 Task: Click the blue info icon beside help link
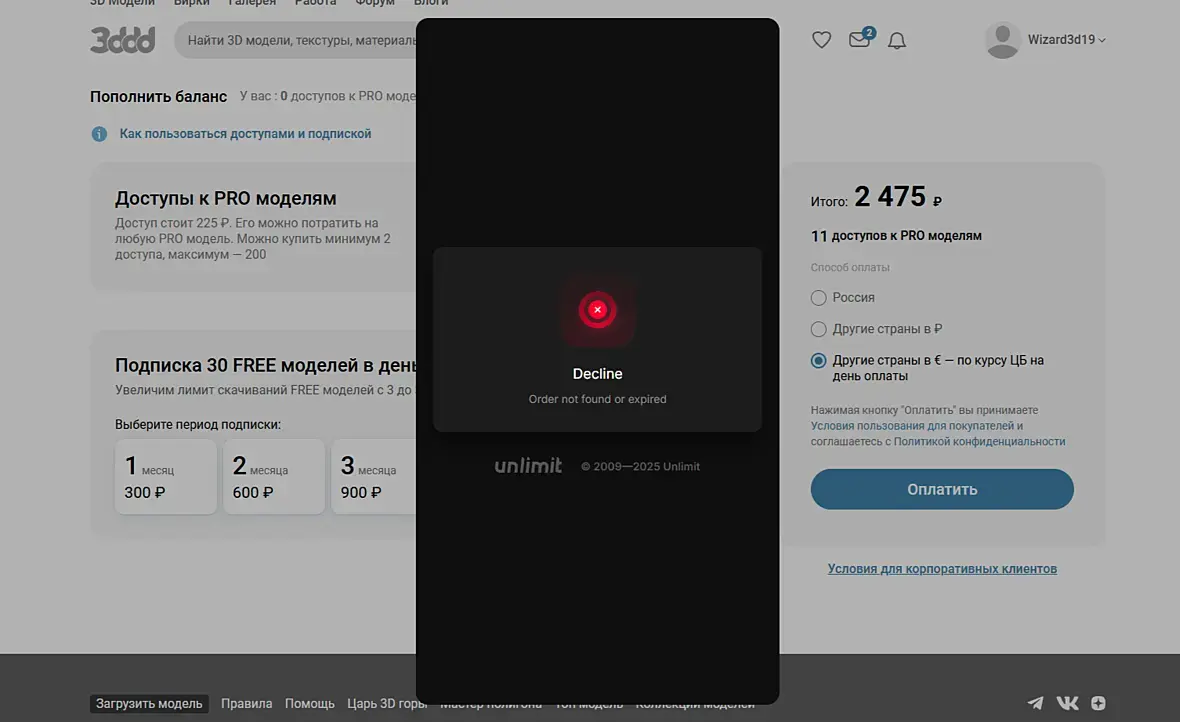[x=99, y=134]
